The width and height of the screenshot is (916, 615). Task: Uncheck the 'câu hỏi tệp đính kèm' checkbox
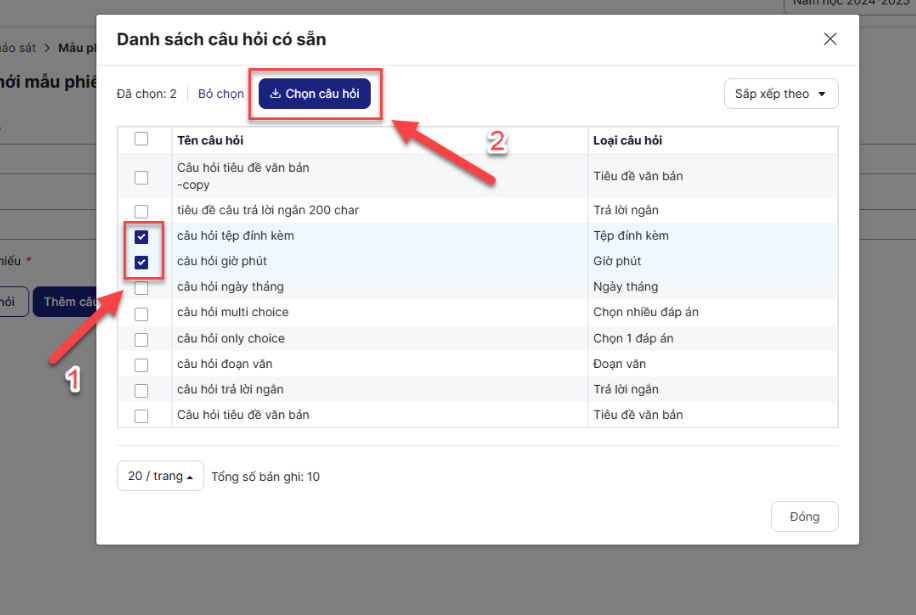click(141, 237)
